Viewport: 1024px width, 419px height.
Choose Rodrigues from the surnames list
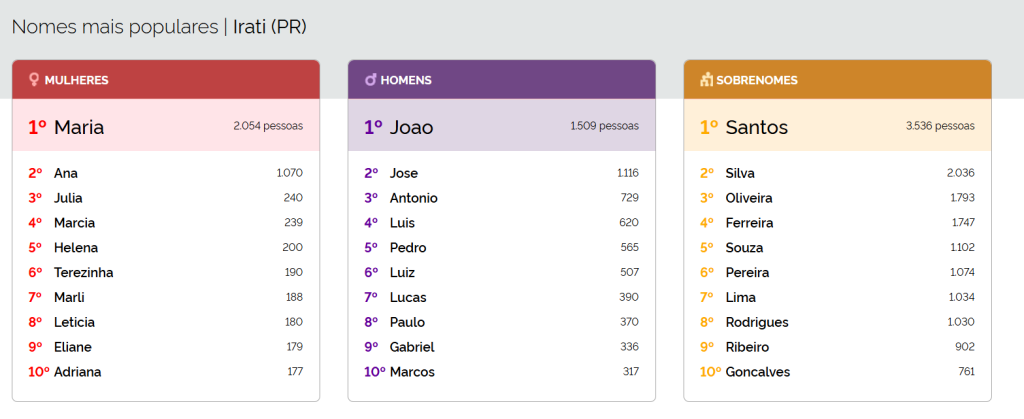[x=757, y=322]
